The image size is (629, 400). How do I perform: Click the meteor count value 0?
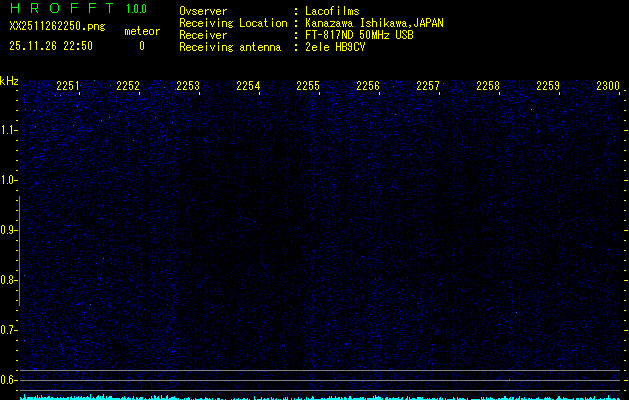click(x=141, y=46)
